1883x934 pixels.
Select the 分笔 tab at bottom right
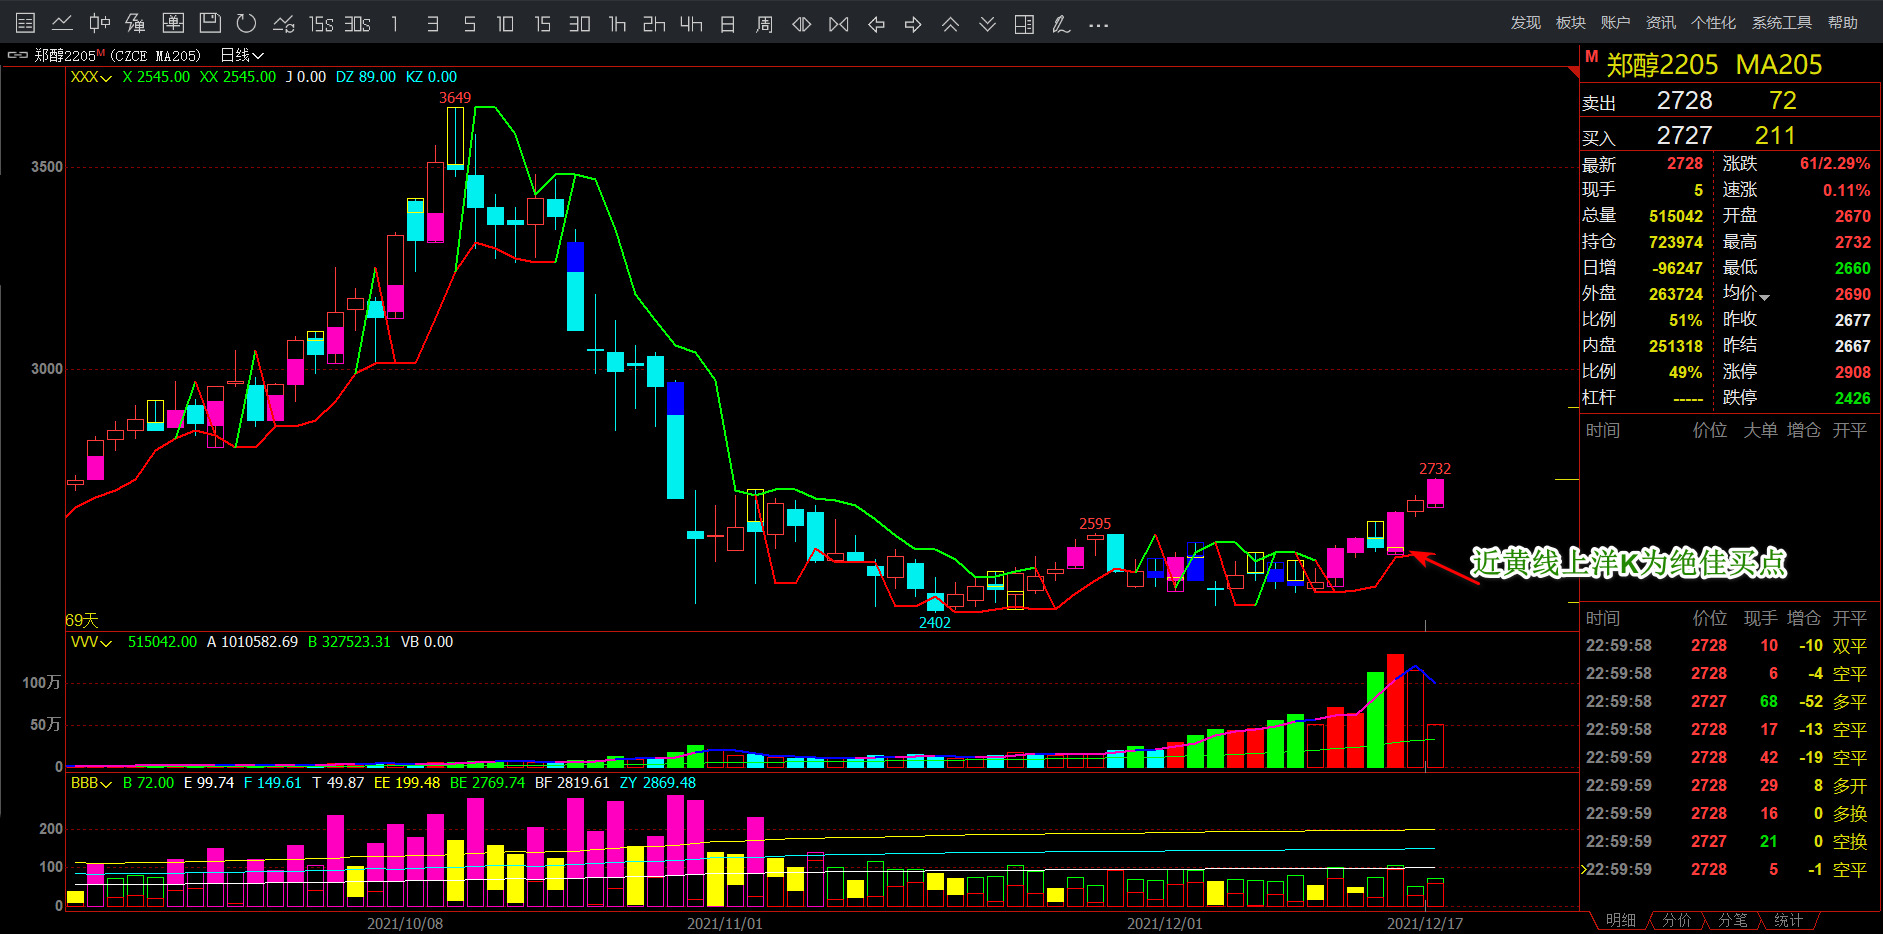tap(1732, 920)
